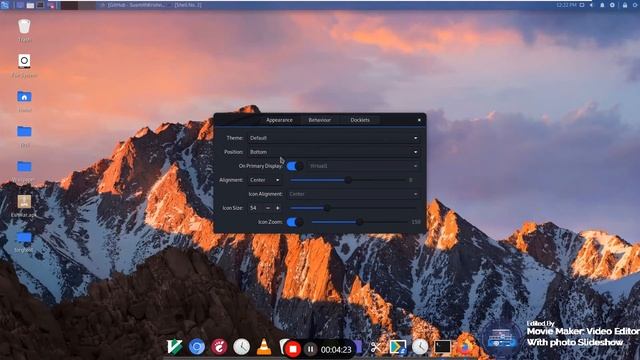This screenshot has height=360, width=640.
Task: Click the volume icon in the top panel
Action: (591, 5)
